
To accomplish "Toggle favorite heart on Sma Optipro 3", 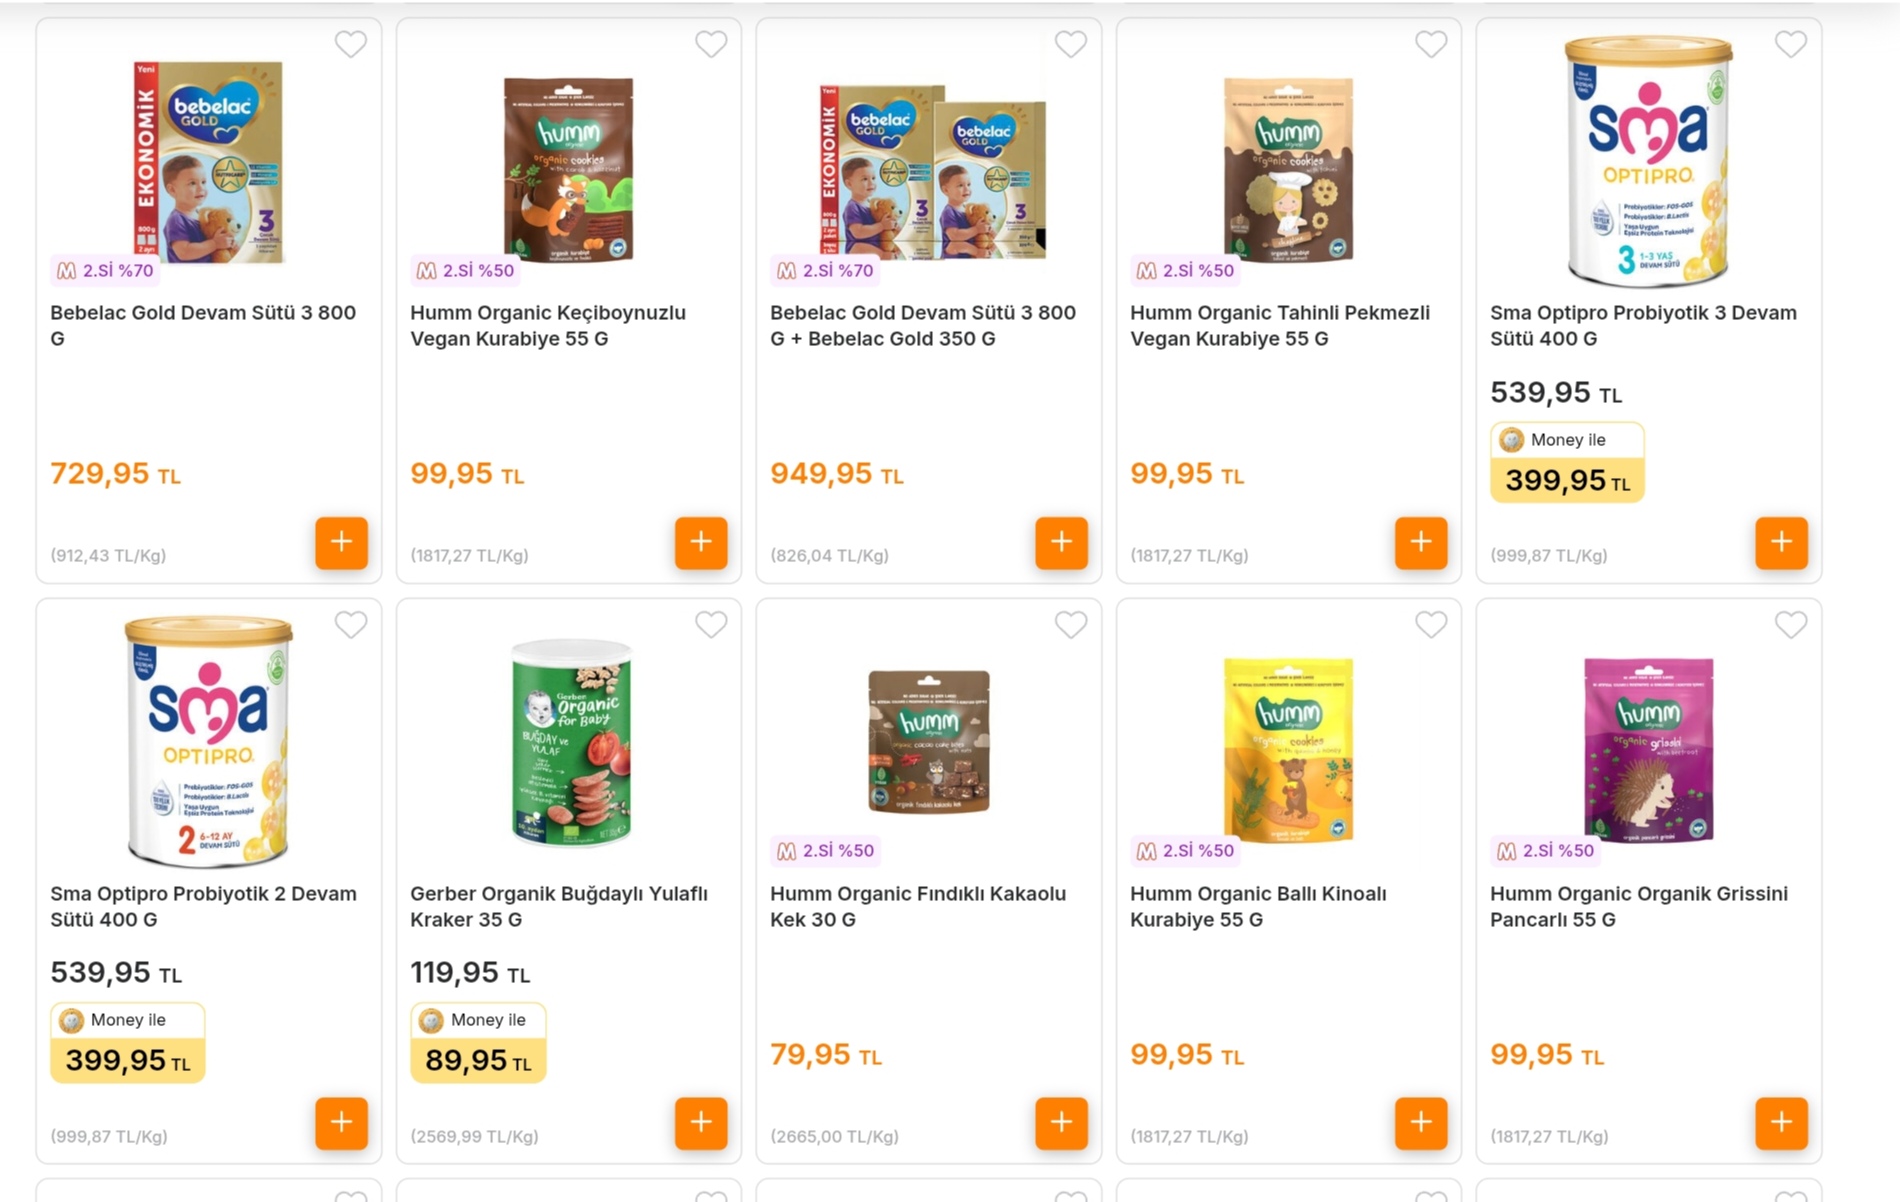I will tap(1790, 44).
